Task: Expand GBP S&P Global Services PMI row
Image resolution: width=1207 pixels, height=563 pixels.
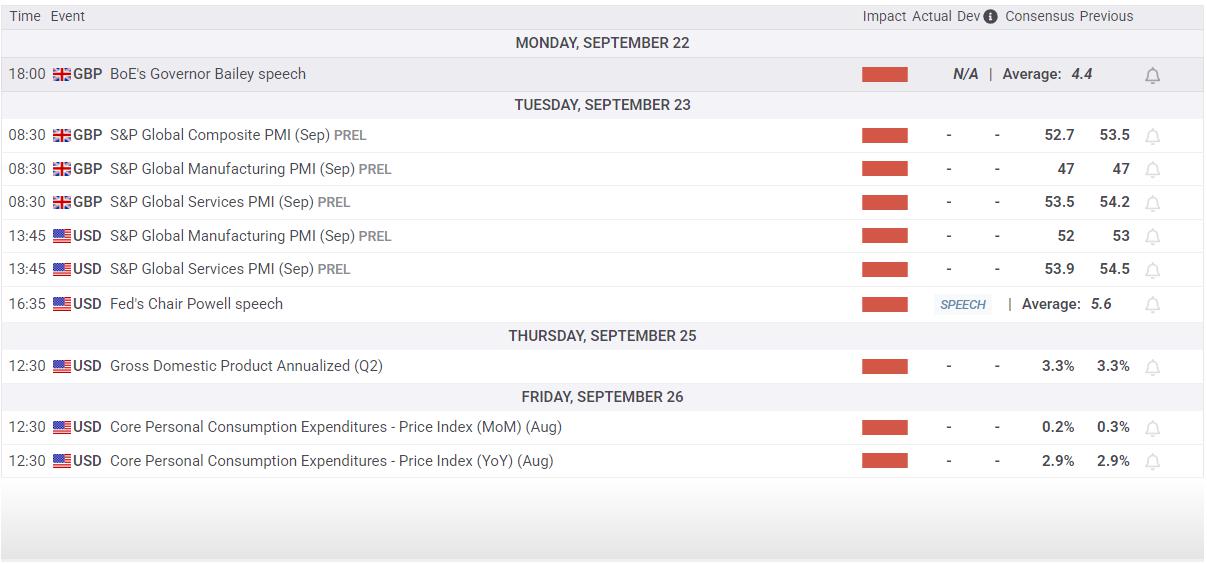Action: point(211,202)
